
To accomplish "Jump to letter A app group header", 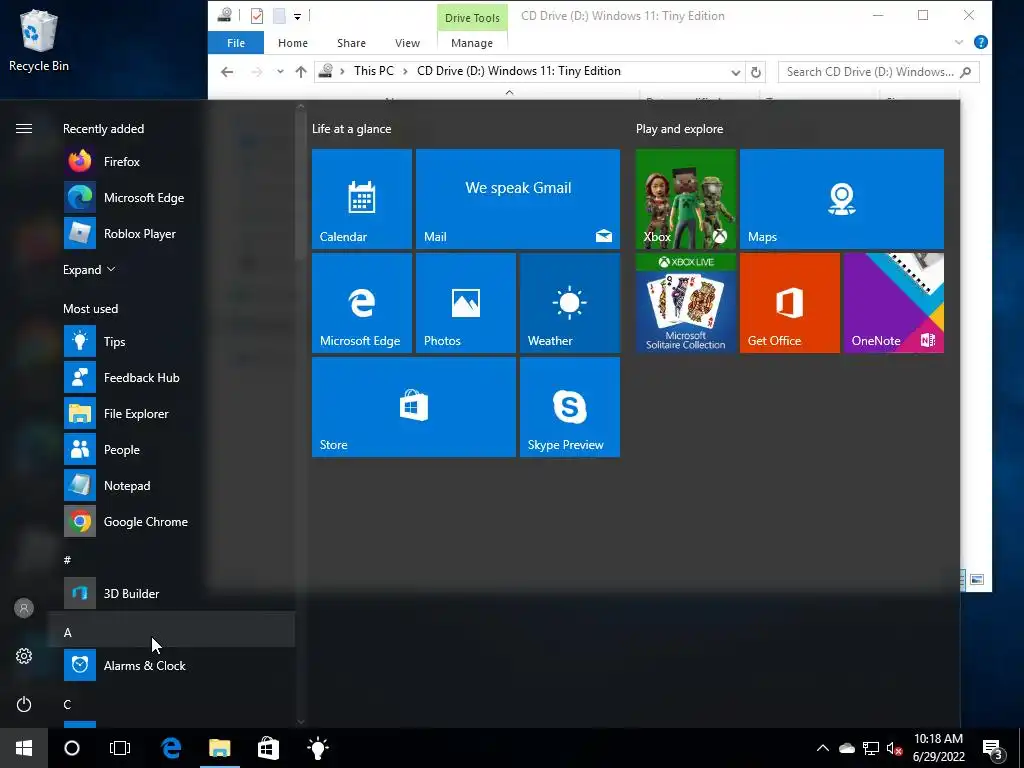I will [x=171, y=632].
